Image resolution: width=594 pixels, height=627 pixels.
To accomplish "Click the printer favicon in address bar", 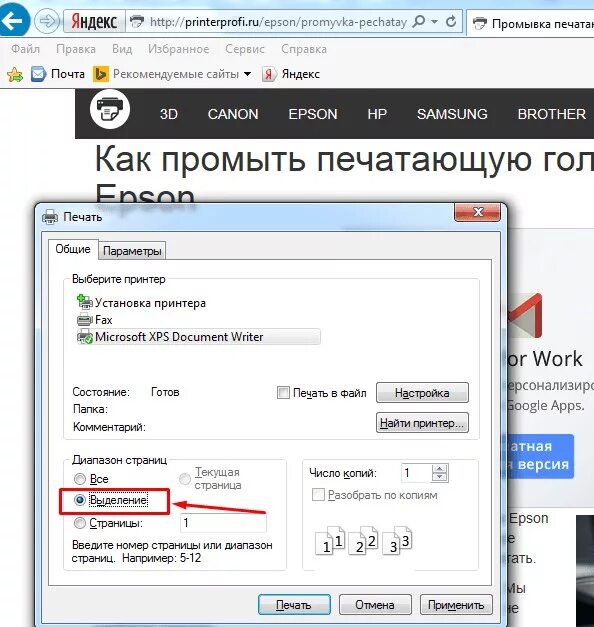I will tap(137, 22).
